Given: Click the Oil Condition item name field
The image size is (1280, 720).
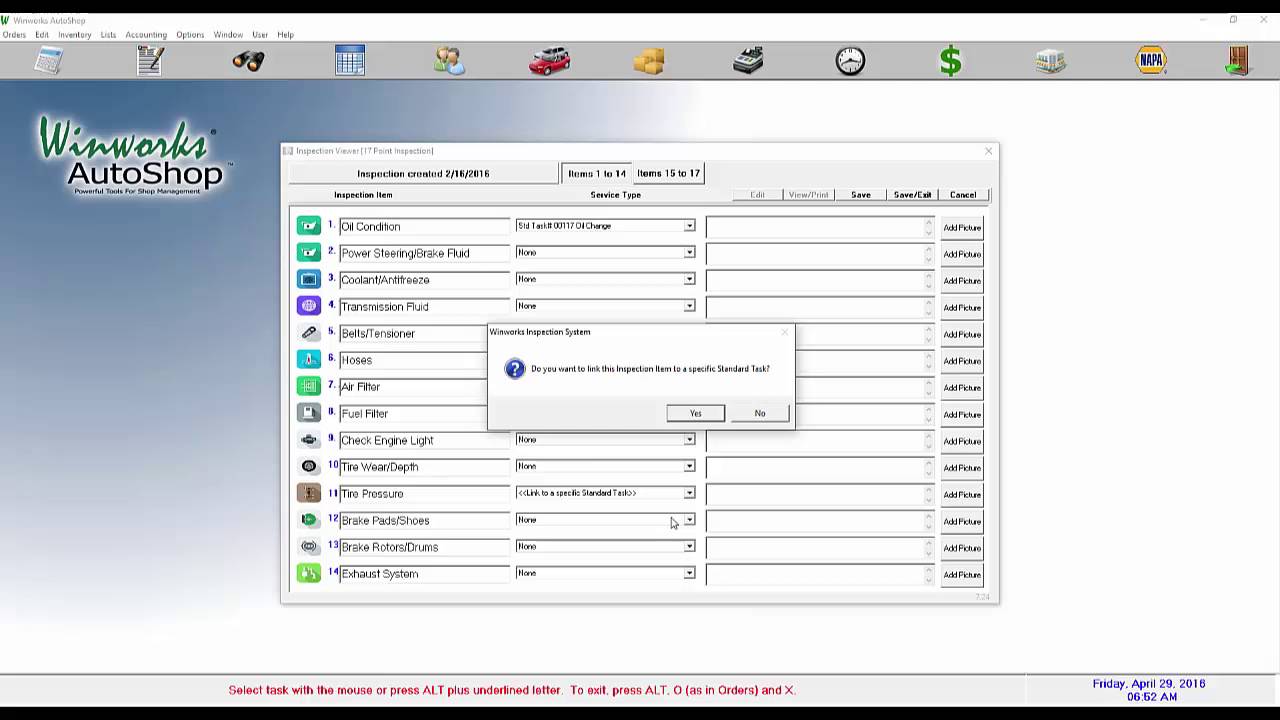Looking at the screenshot, I should (425, 226).
